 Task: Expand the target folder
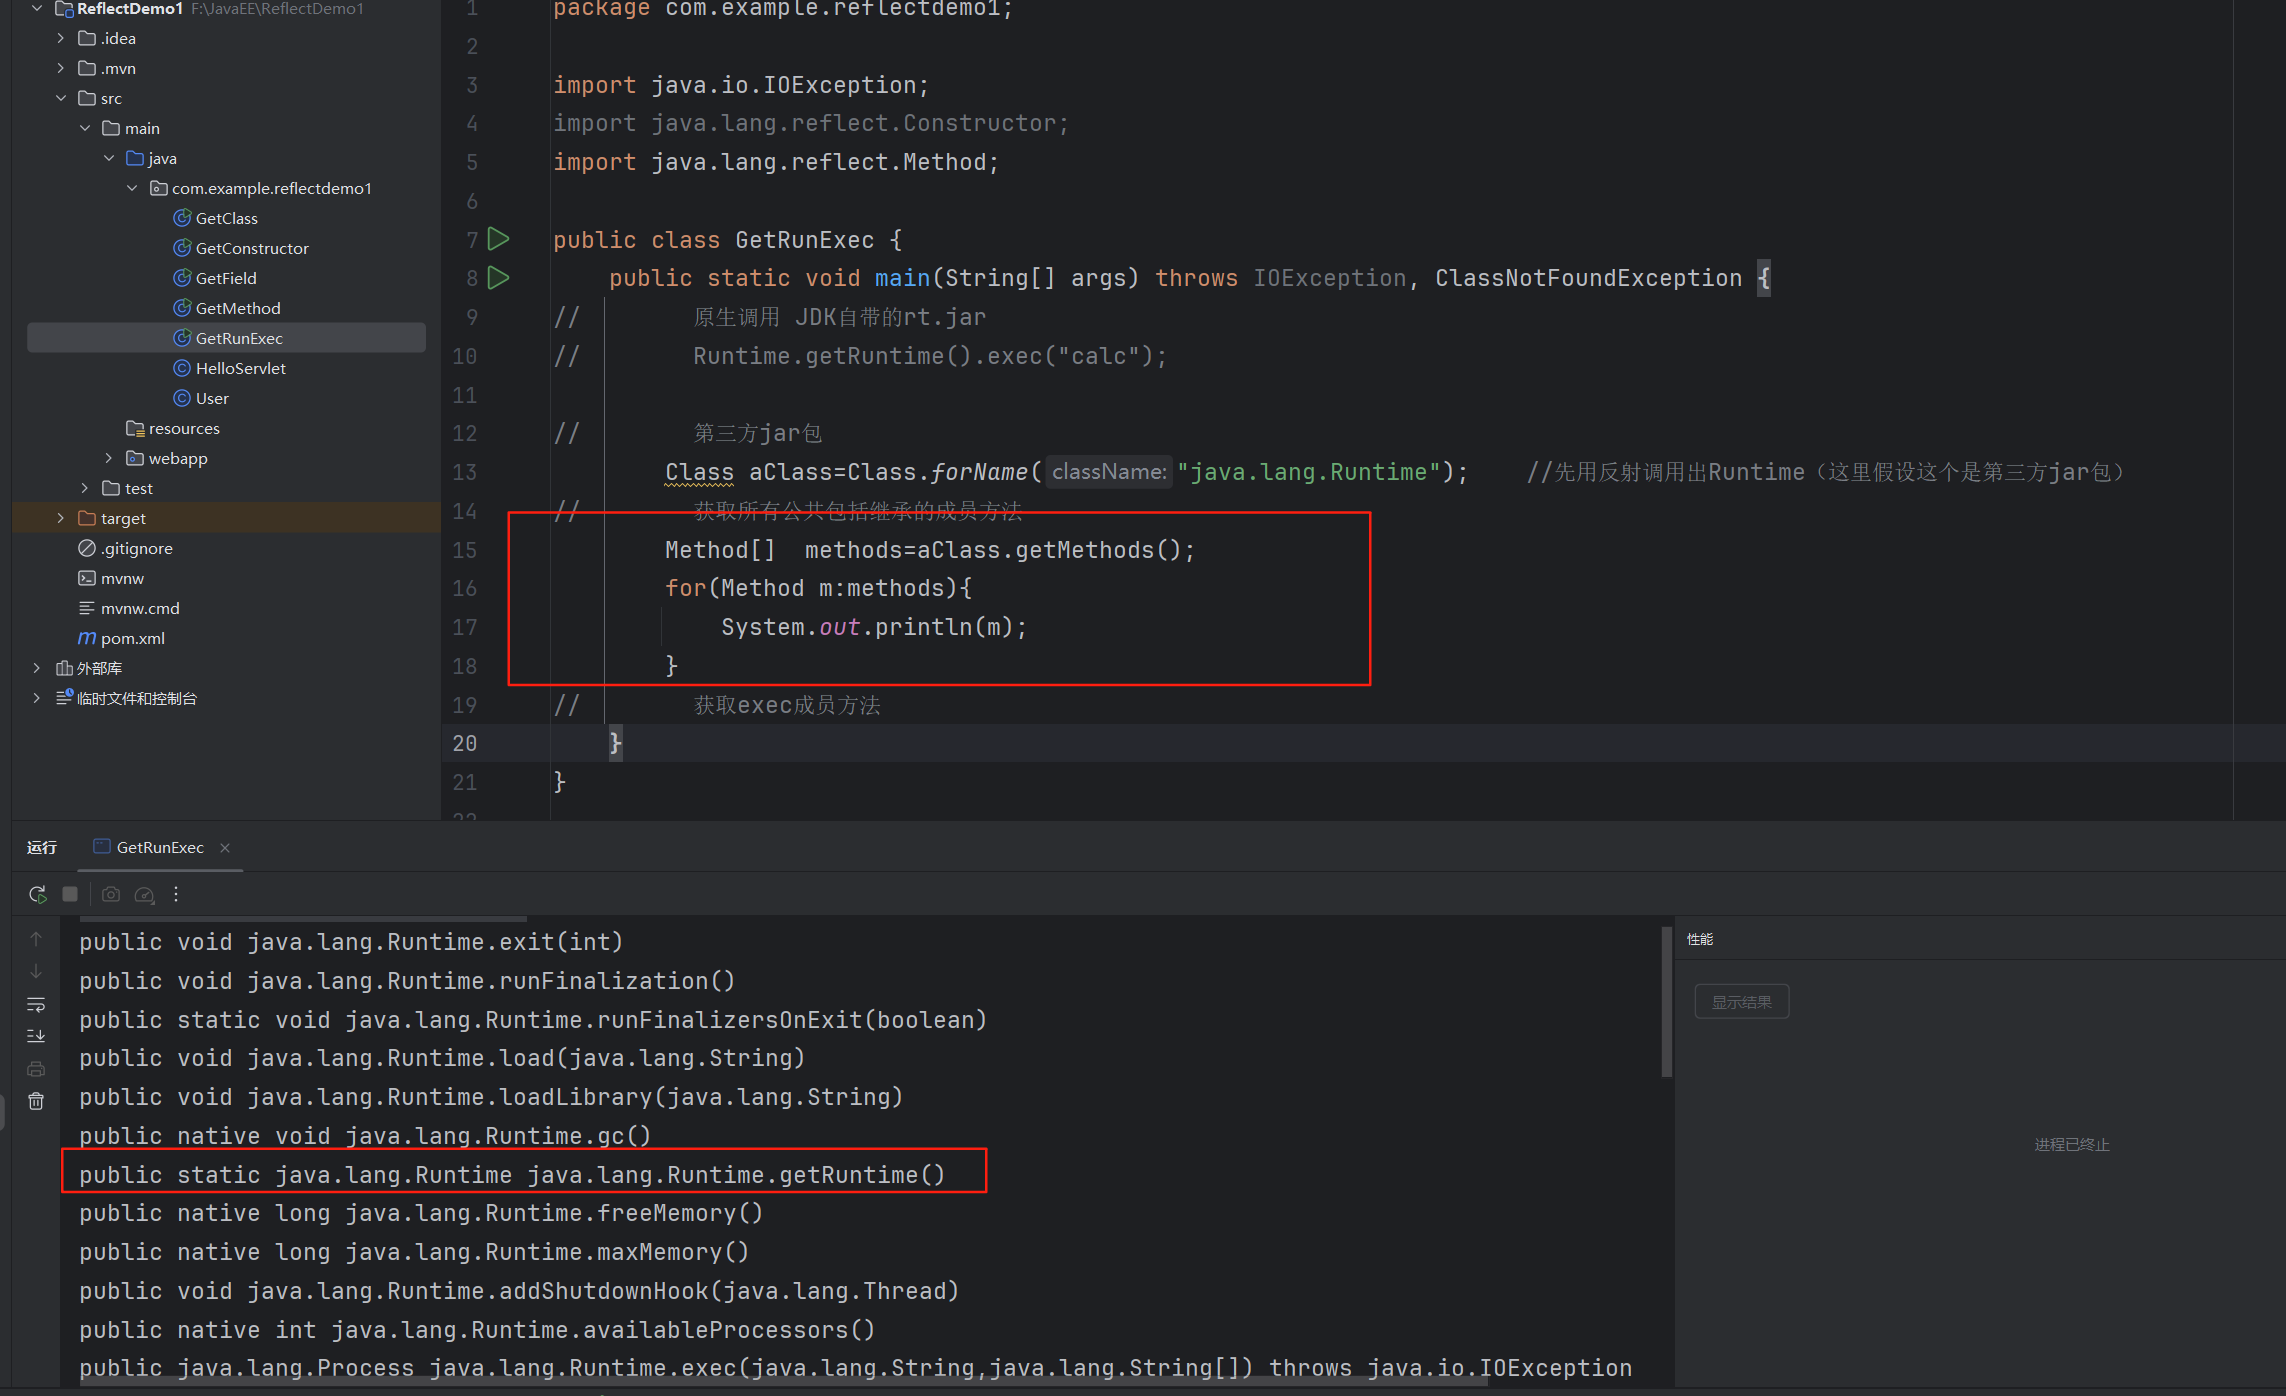tap(61, 518)
